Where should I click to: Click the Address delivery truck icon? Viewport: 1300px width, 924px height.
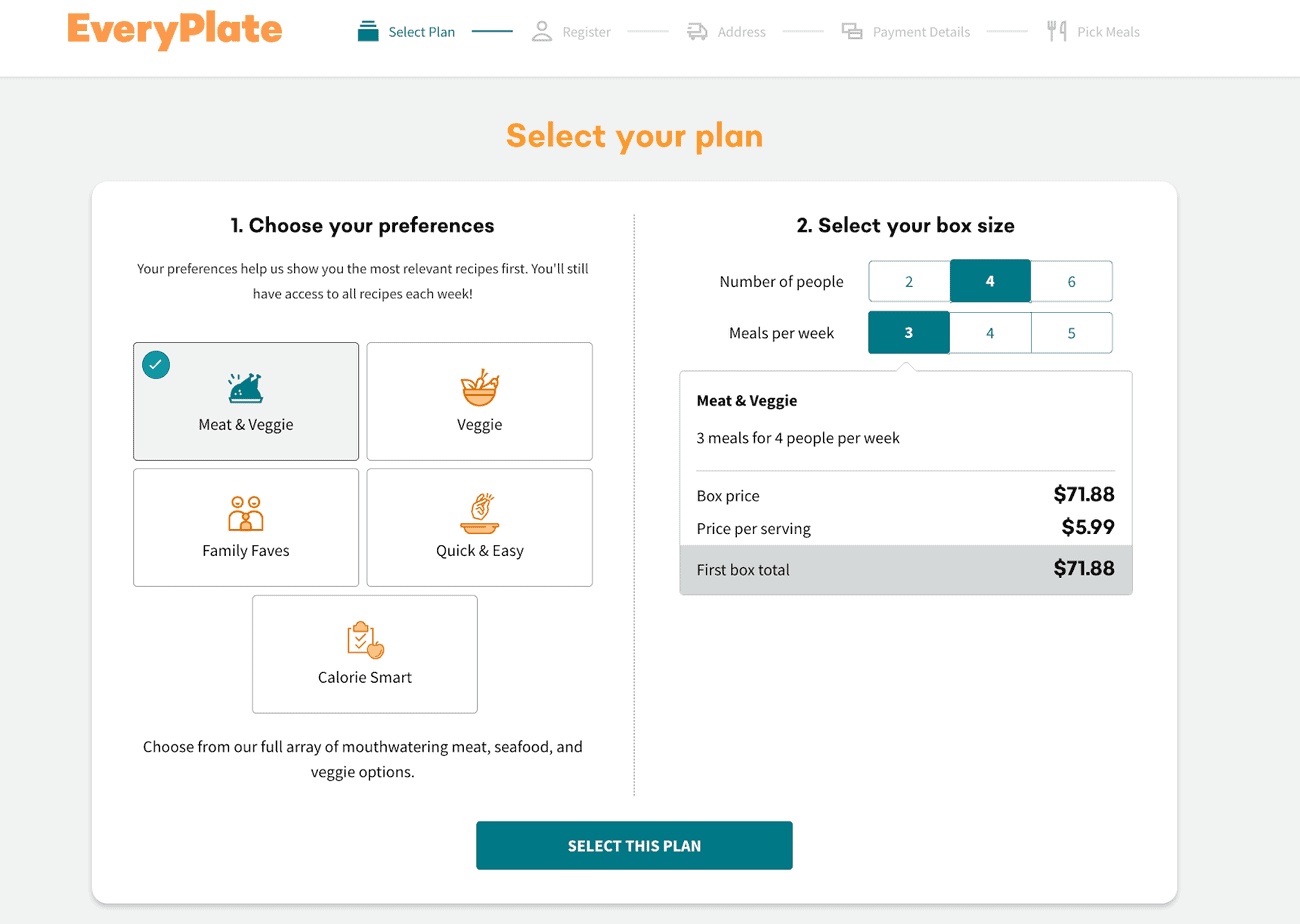[x=697, y=32]
